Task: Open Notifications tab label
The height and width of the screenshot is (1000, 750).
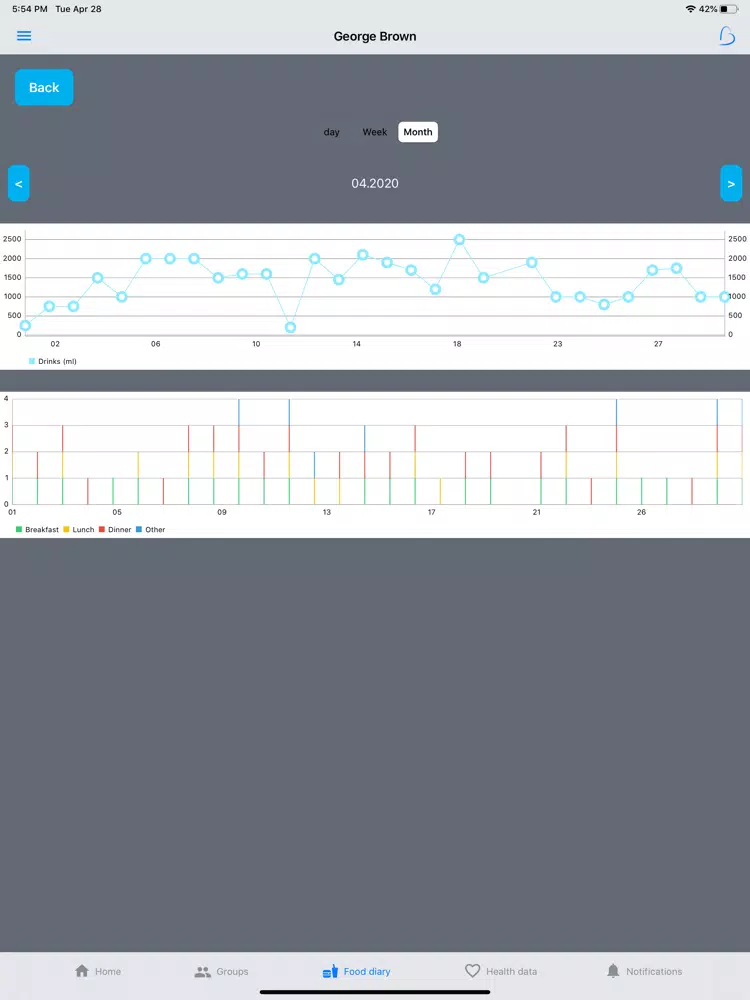Action: 654,971
